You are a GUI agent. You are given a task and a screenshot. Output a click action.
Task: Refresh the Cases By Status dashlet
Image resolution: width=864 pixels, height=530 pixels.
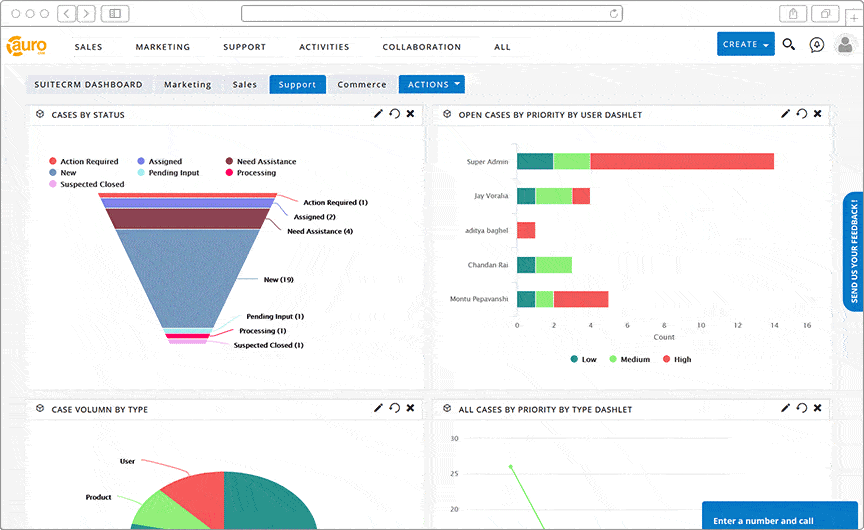tap(395, 113)
